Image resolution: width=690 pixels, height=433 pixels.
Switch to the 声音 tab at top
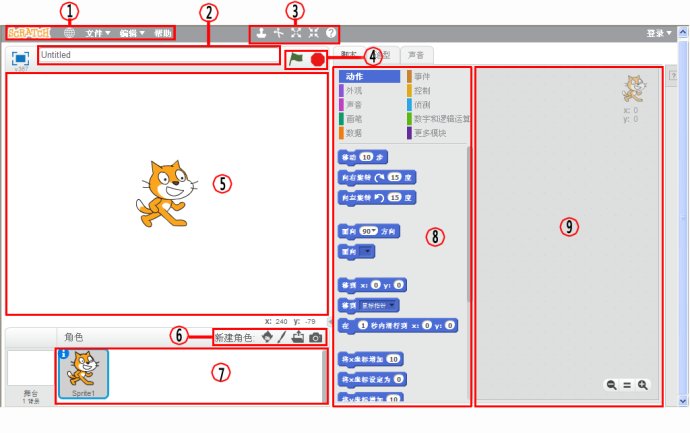(x=416, y=55)
